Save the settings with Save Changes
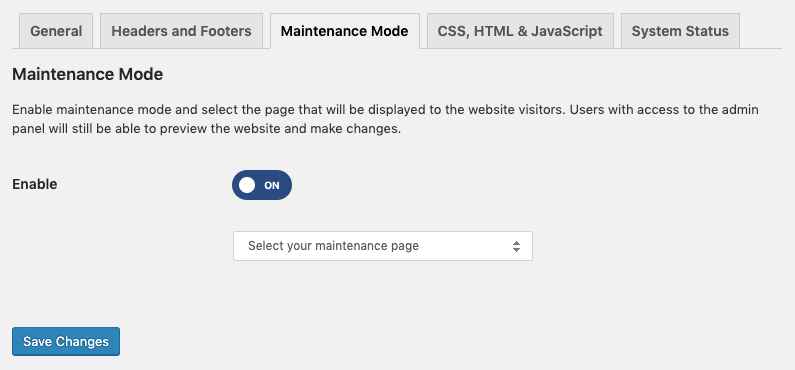 point(66,342)
